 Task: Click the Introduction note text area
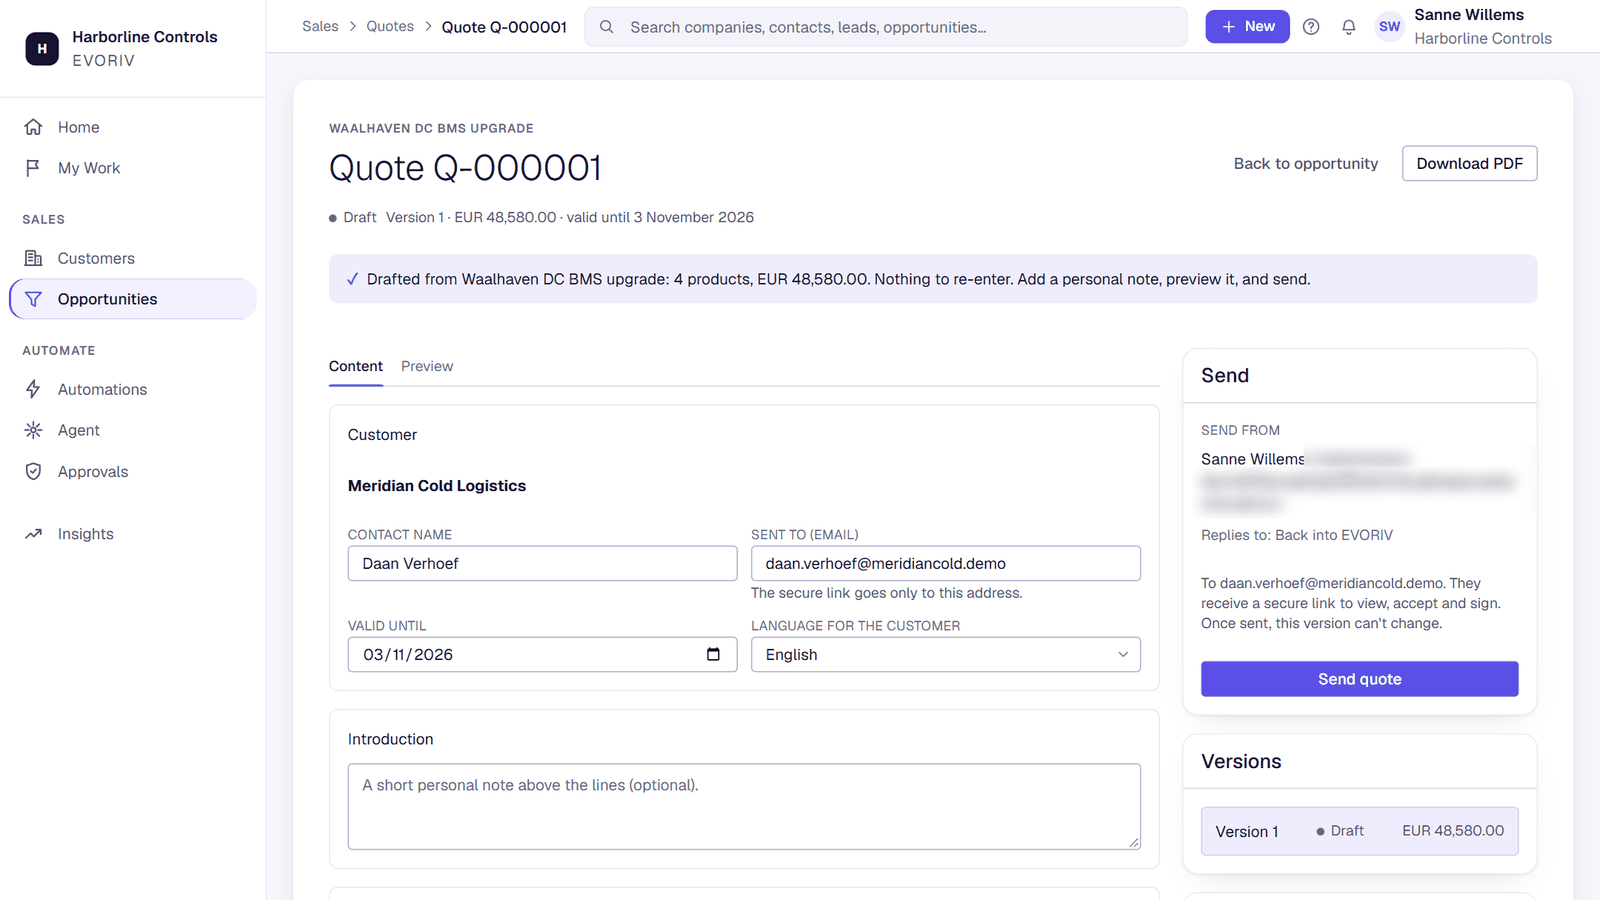[744, 807]
